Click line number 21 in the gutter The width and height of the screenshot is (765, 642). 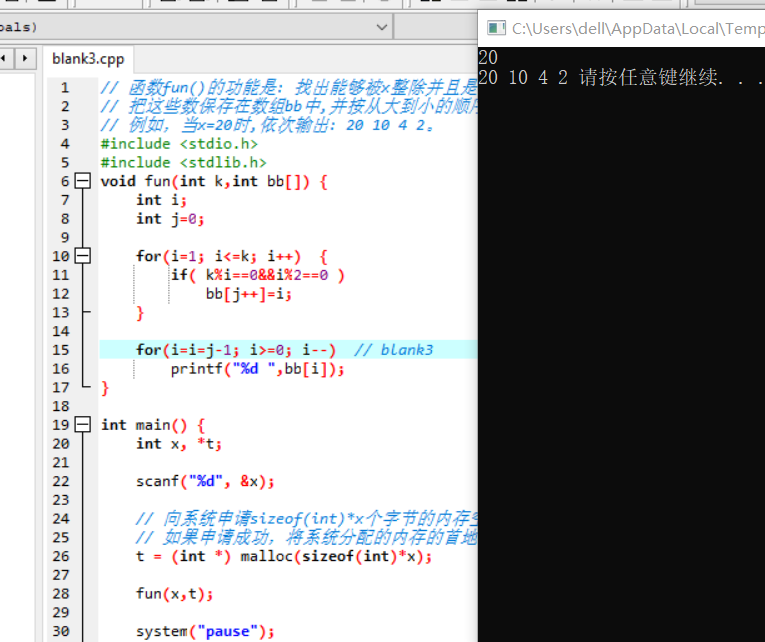(61, 462)
